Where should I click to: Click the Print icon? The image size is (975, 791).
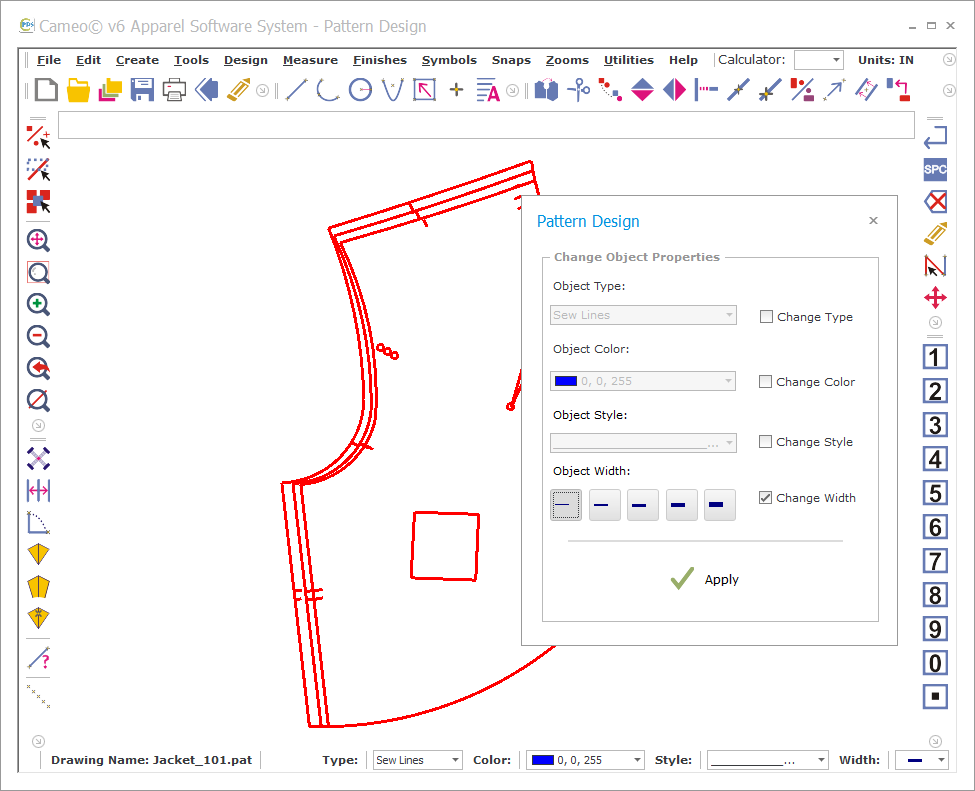tap(174, 90)
